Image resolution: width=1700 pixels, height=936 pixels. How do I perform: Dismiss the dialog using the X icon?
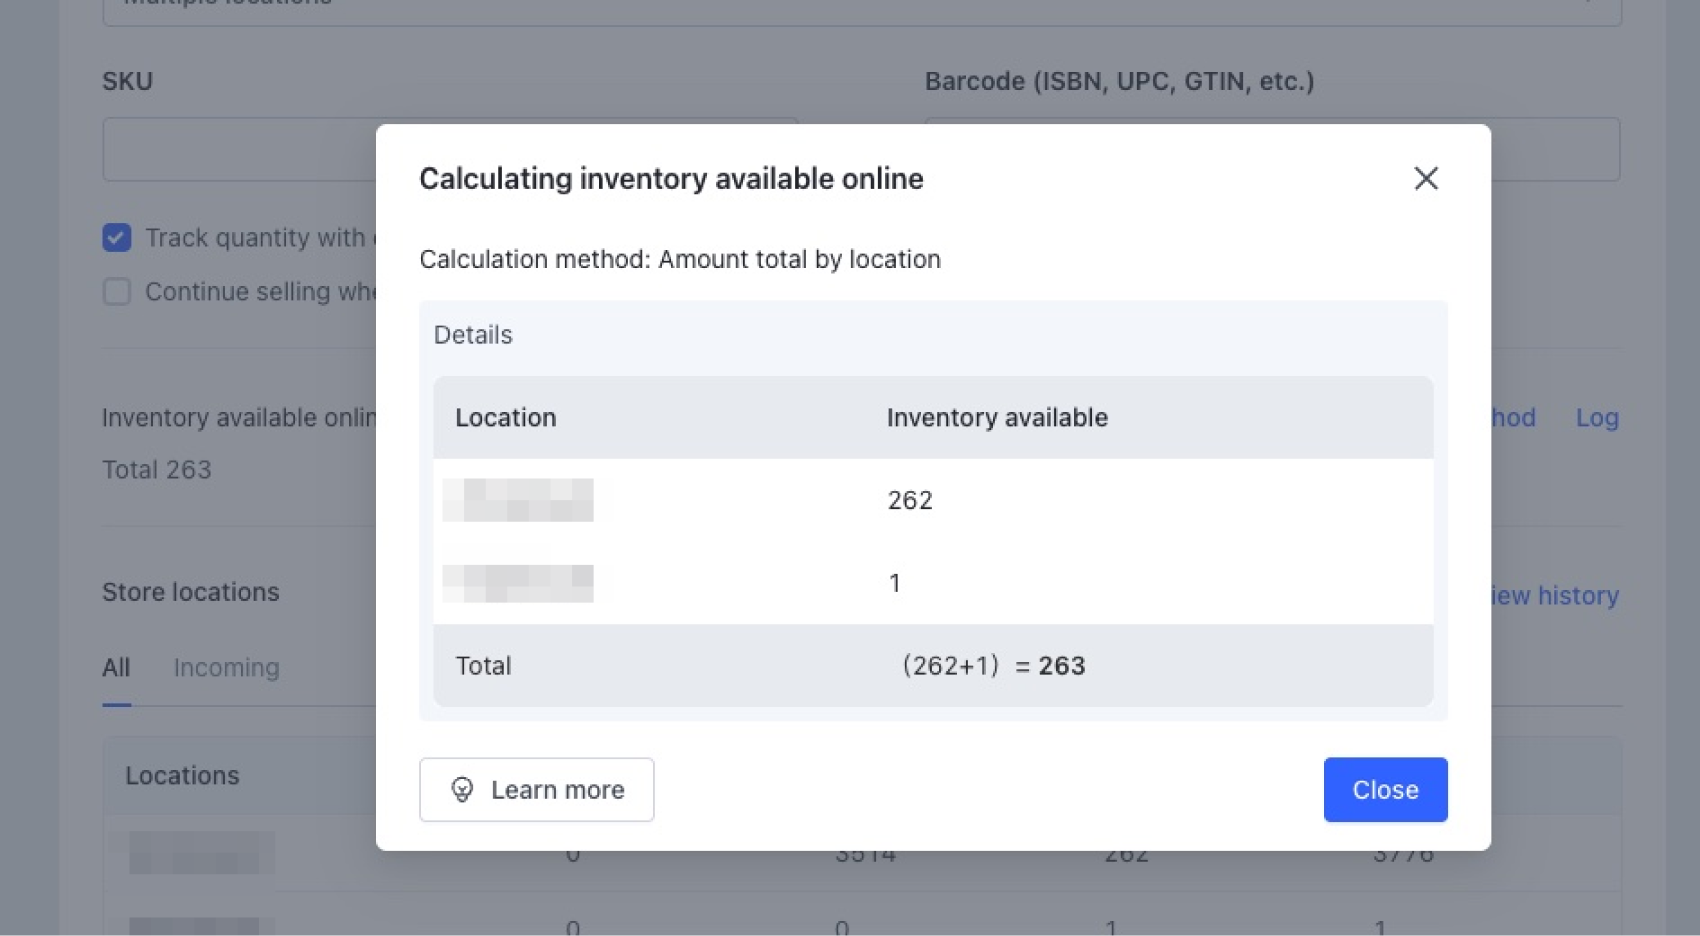click(x=1426, y=178)
